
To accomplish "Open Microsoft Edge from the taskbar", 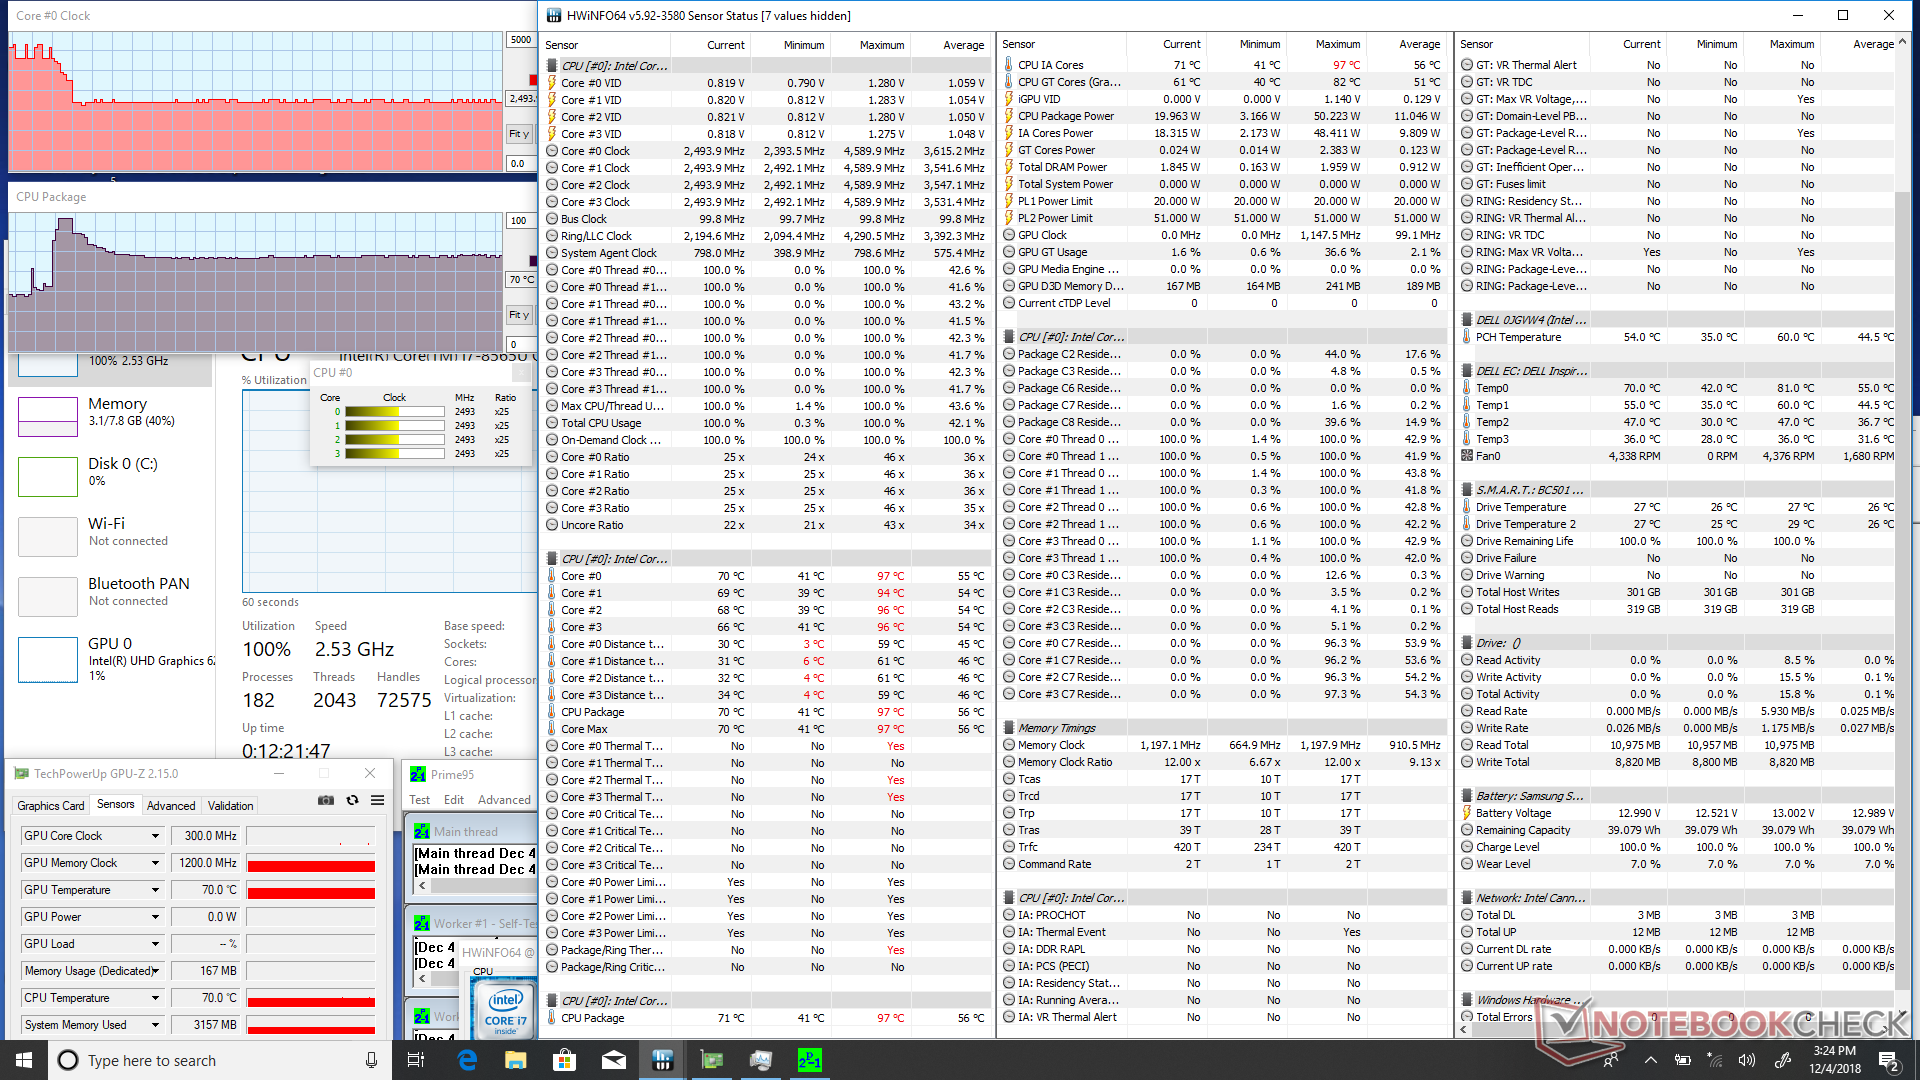I will click(467, 1060).
